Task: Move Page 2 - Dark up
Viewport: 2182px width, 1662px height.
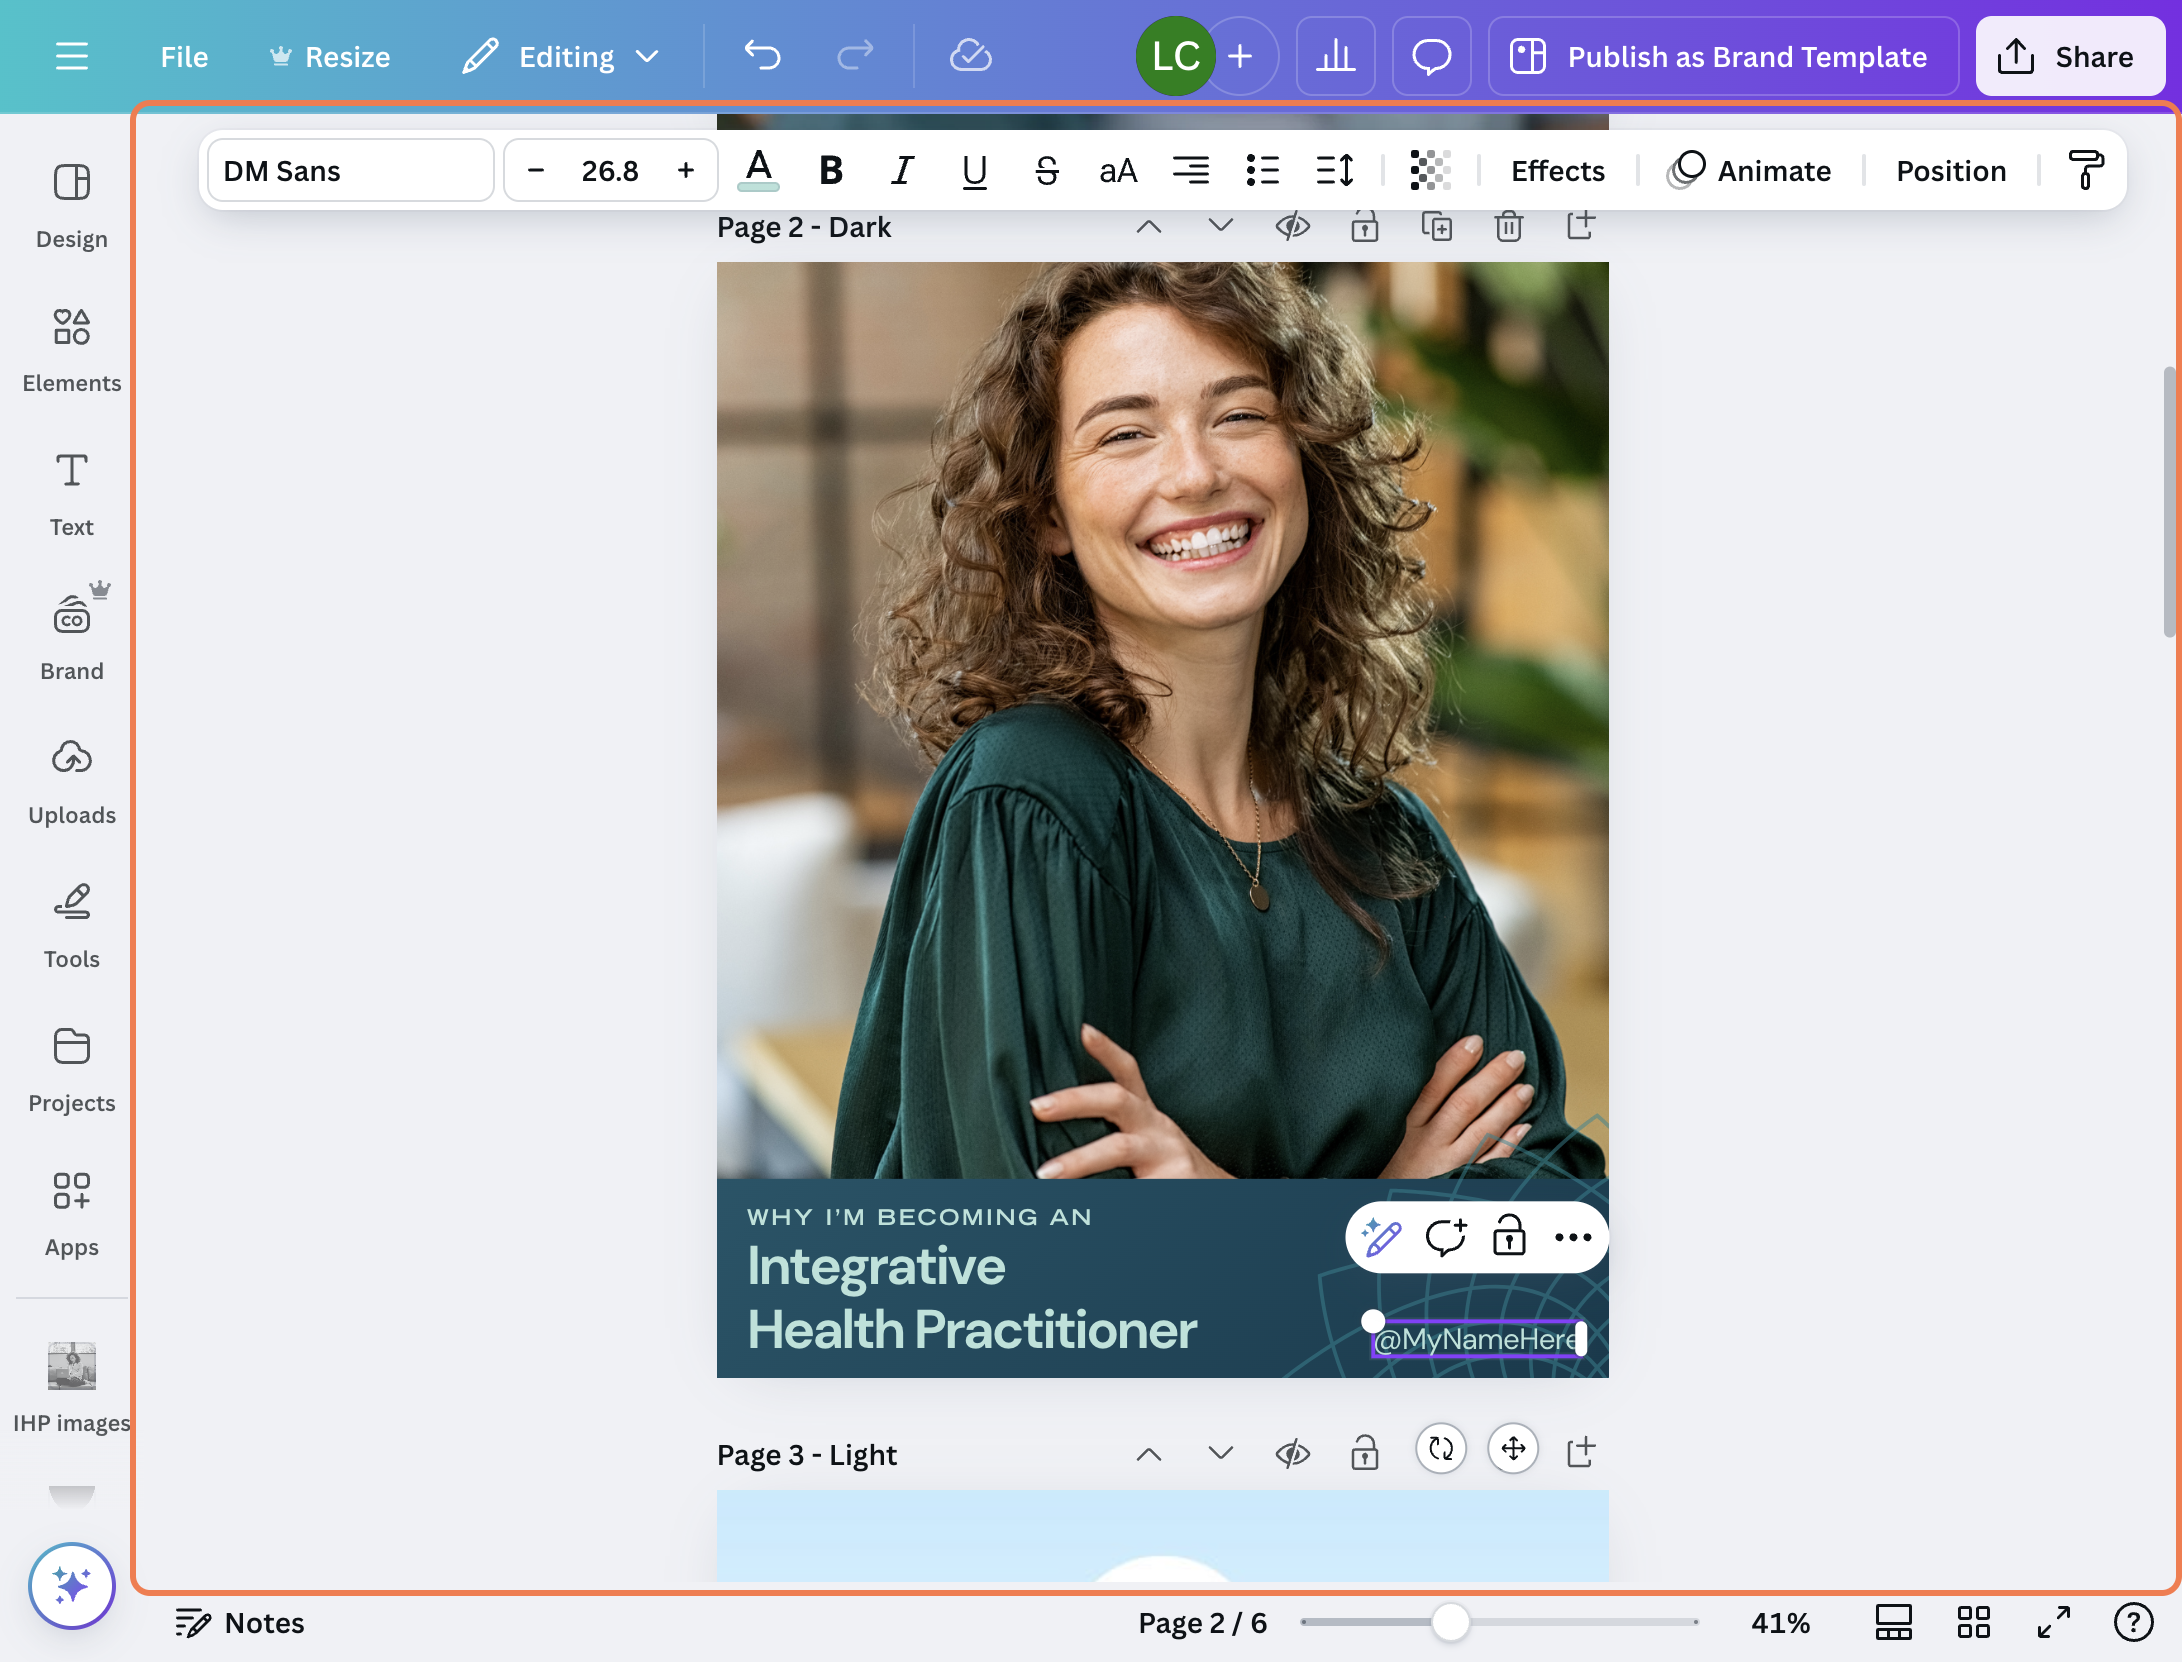Action: 1149,227
